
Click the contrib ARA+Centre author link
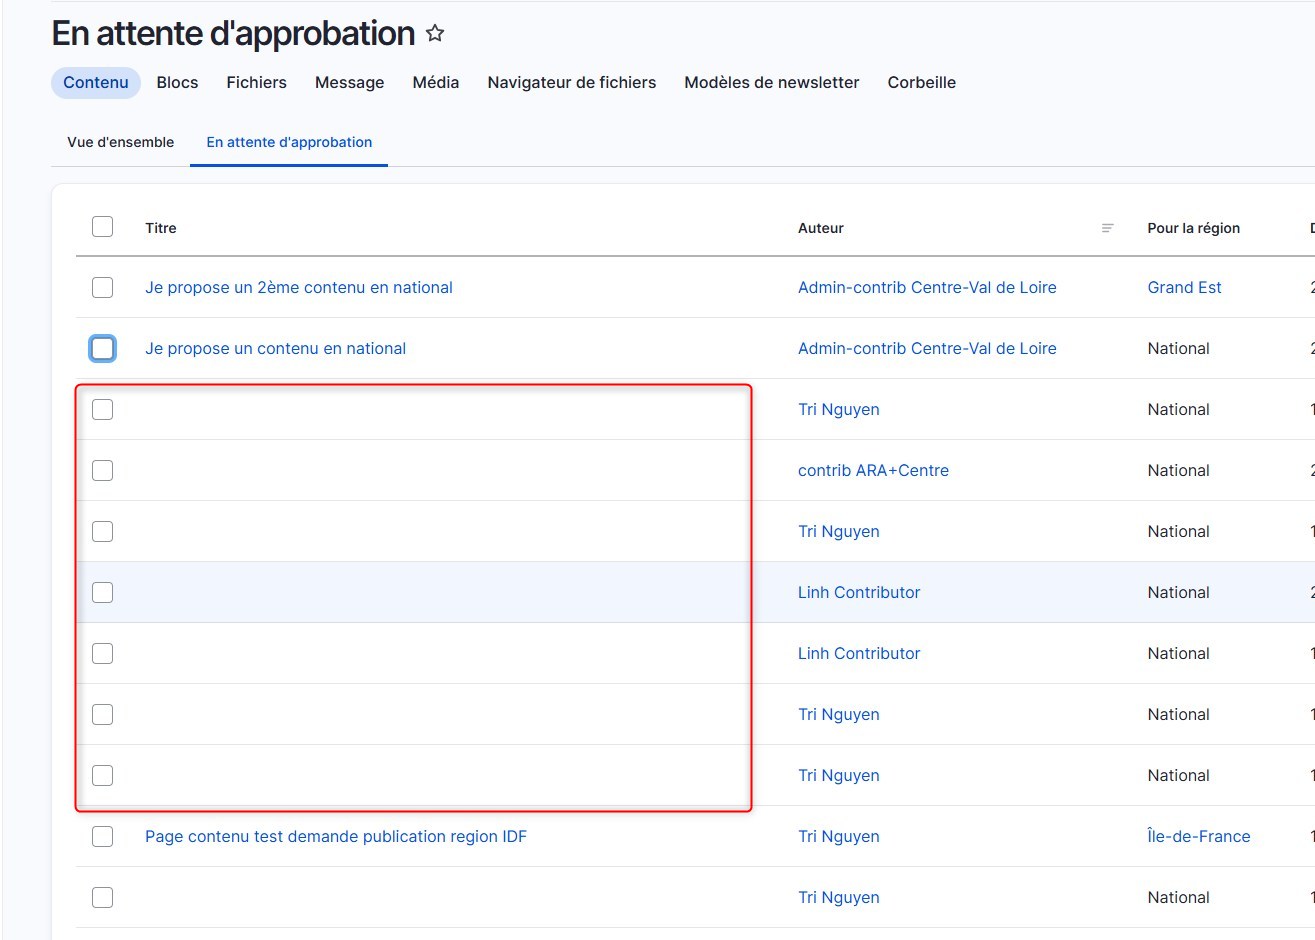click(873, 471)
